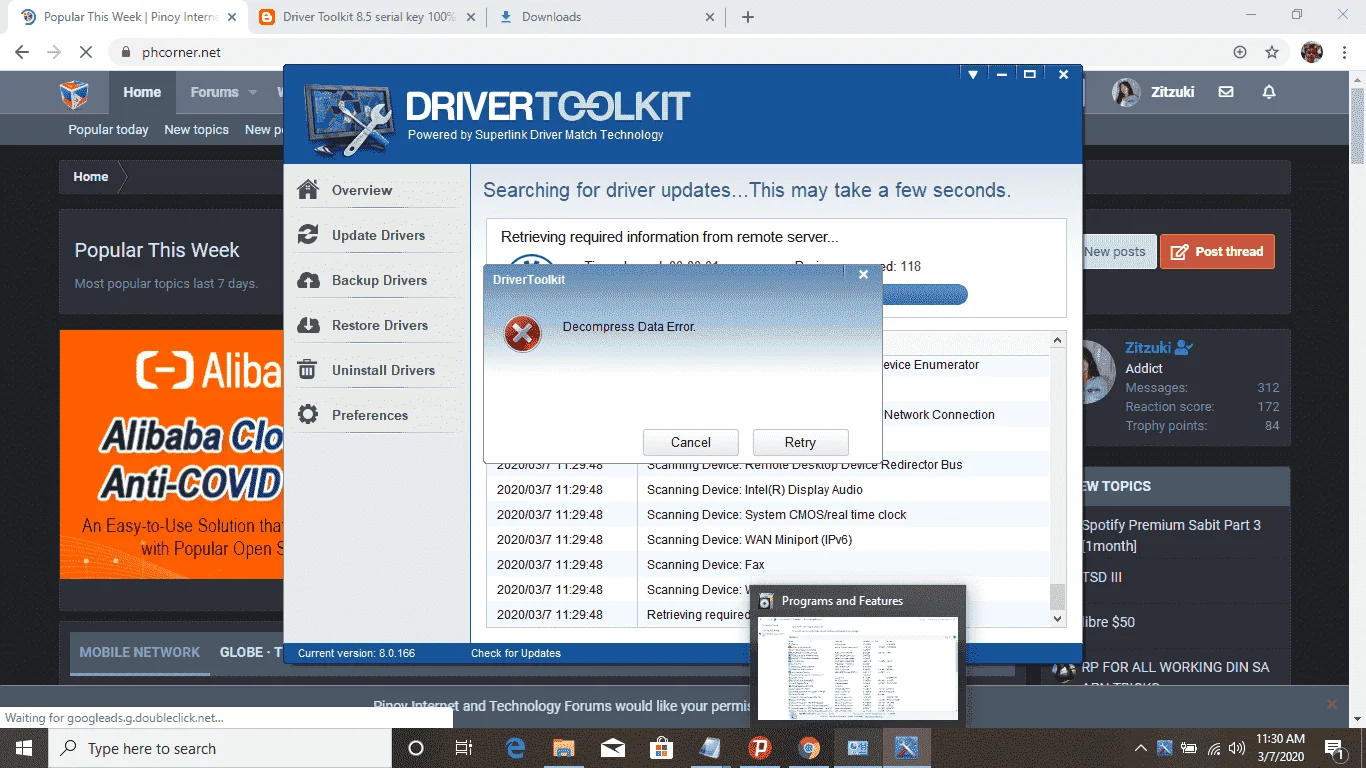Select Backup Drivers in the sidebar
Screen dimensions: 1366x768
(379, 280)
